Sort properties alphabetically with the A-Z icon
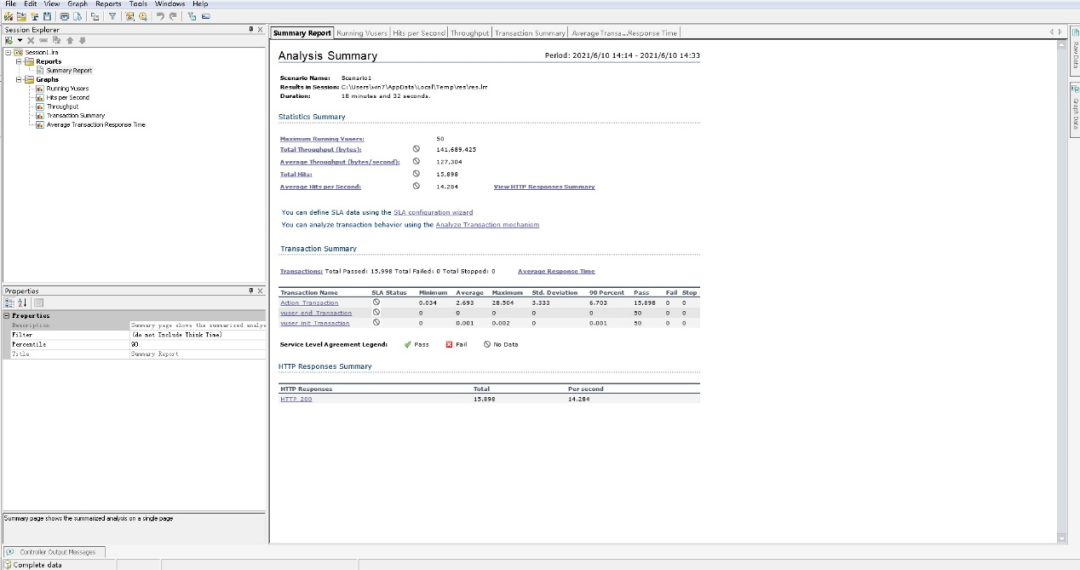Viewport: 1080px width, 570px height. tap(22, 303)
